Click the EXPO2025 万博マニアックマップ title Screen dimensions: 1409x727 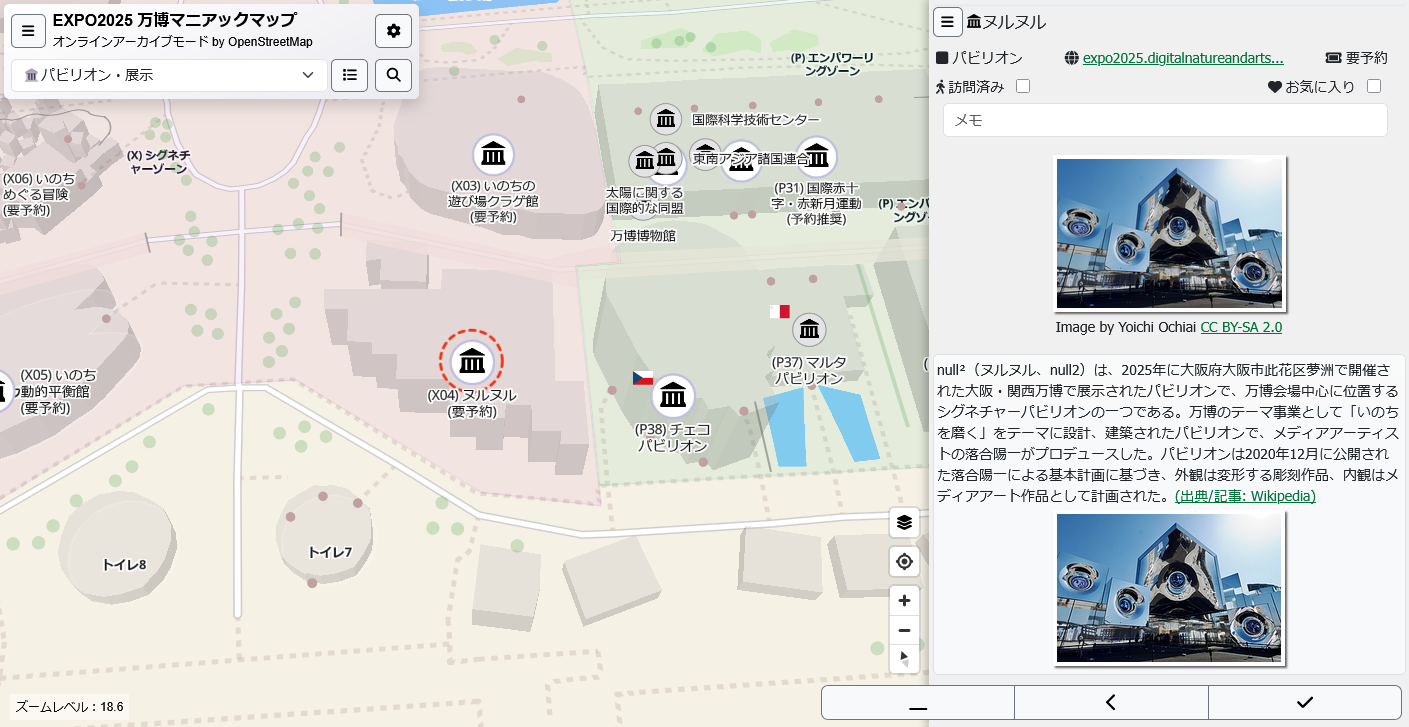click(x=174, y=21)
